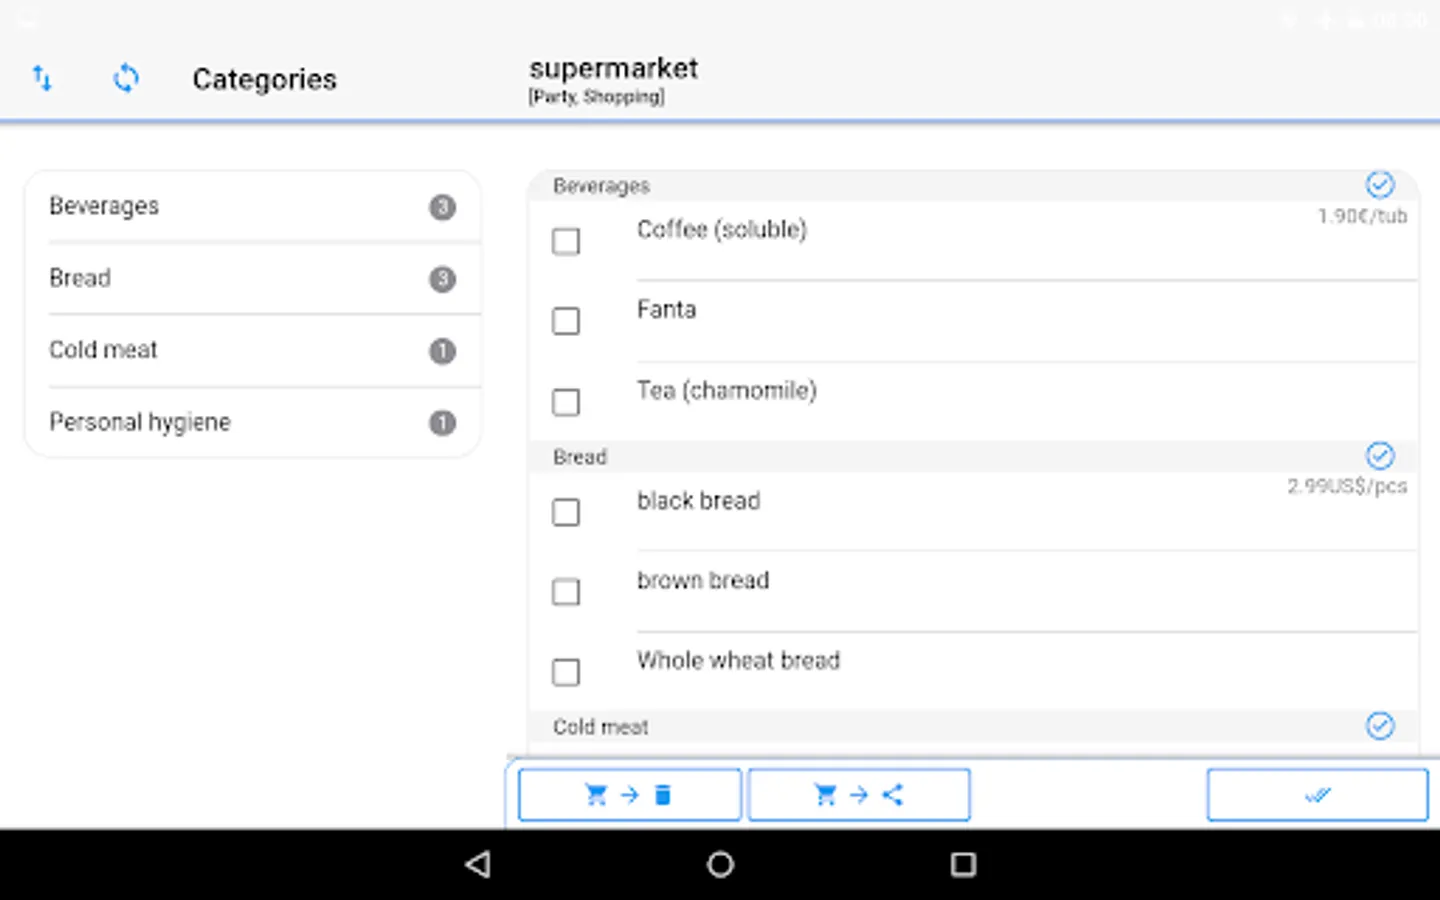Tap the supermarket list title
This screenshot has width=1440, height=900.
click(x=613, y=69)
